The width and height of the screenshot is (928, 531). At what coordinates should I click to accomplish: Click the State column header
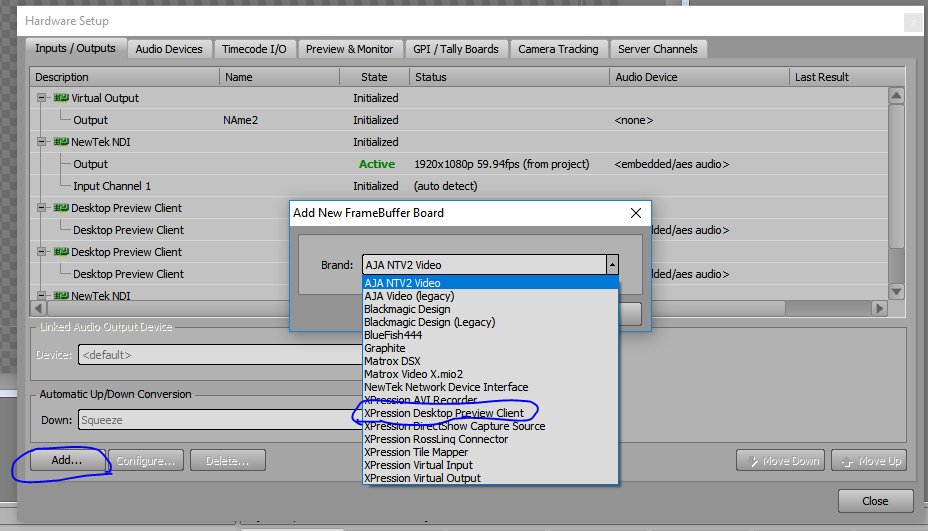pyautogui.click(x=374, y=77)
